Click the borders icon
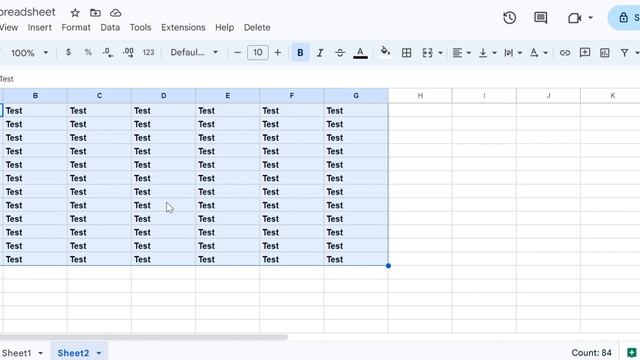 [407, 53]
